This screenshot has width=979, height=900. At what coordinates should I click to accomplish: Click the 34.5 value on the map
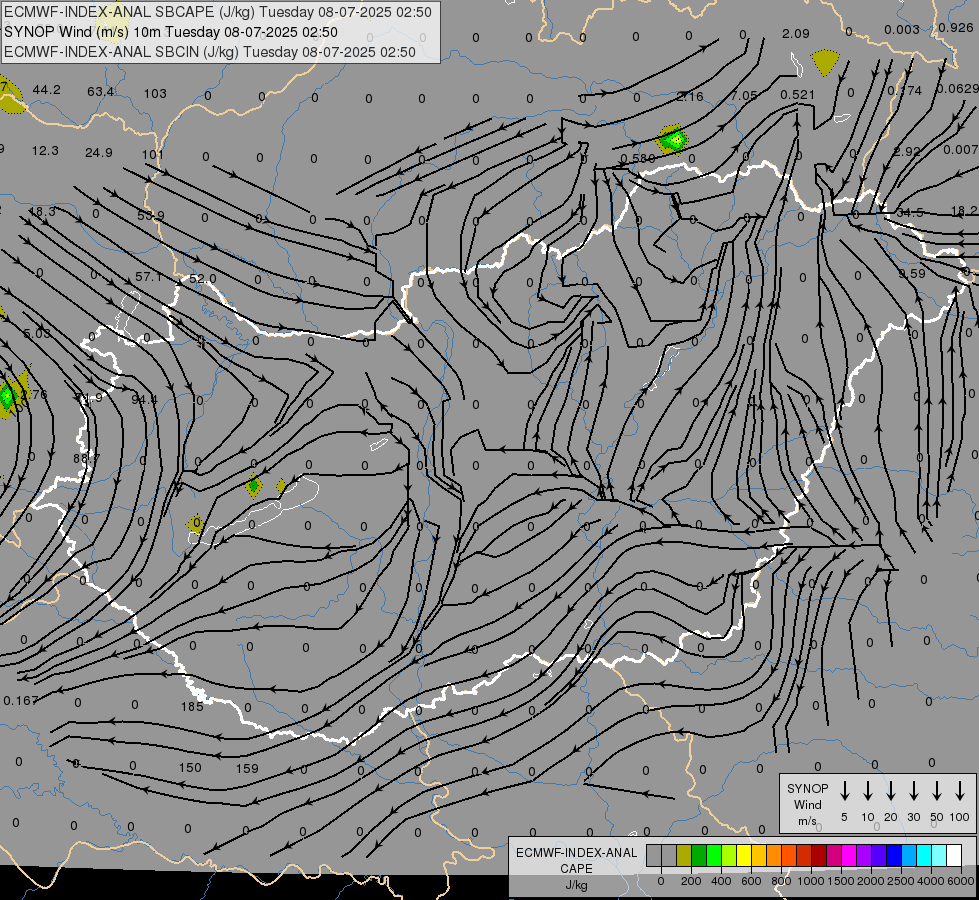pyautogui.click(x=910, y=213)
